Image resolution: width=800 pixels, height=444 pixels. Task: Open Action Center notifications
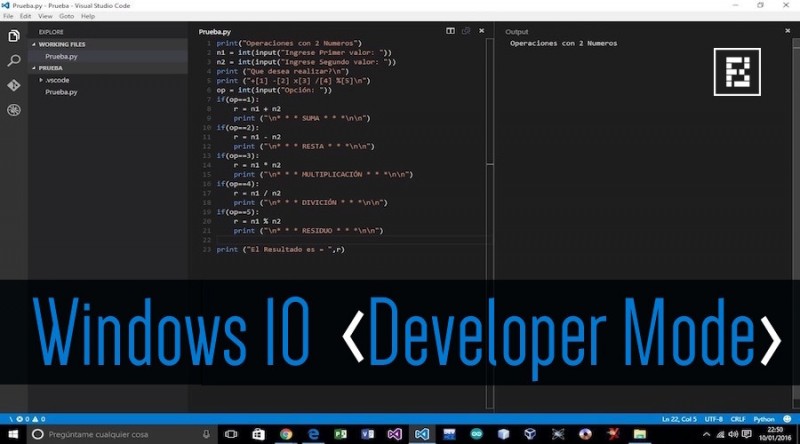[747, 435]
